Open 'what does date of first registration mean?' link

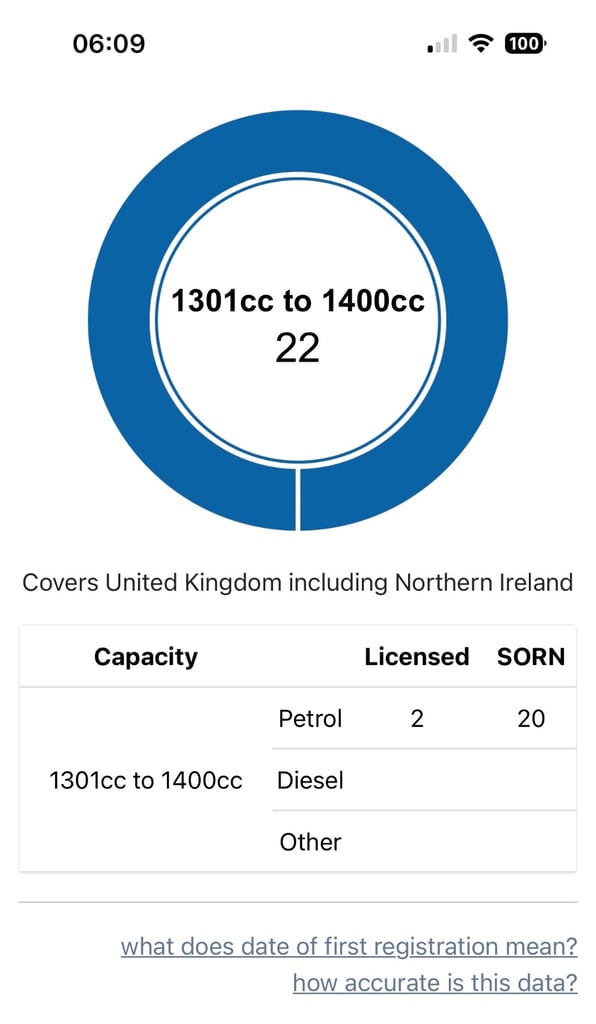click(349, 946)
